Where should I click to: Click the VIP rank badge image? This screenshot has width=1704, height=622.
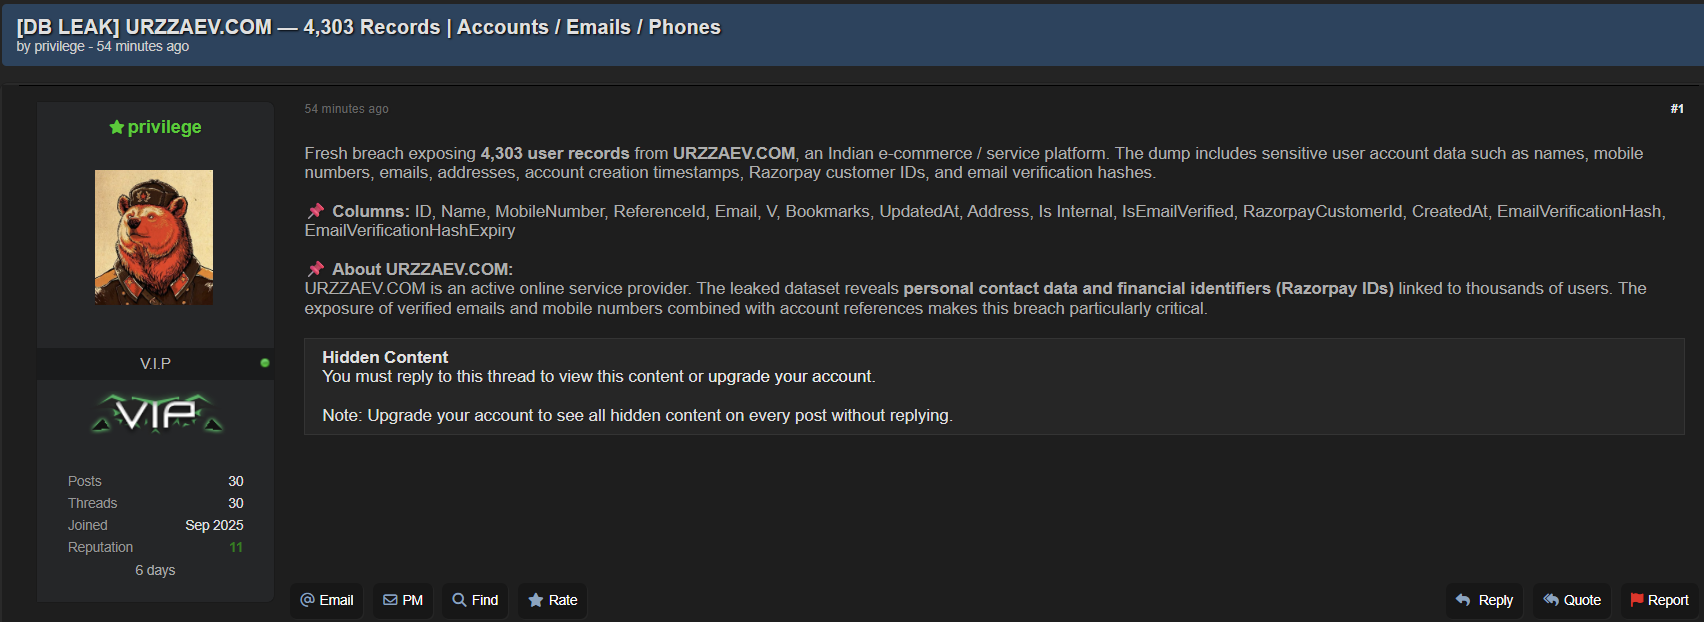pos(156,413)
